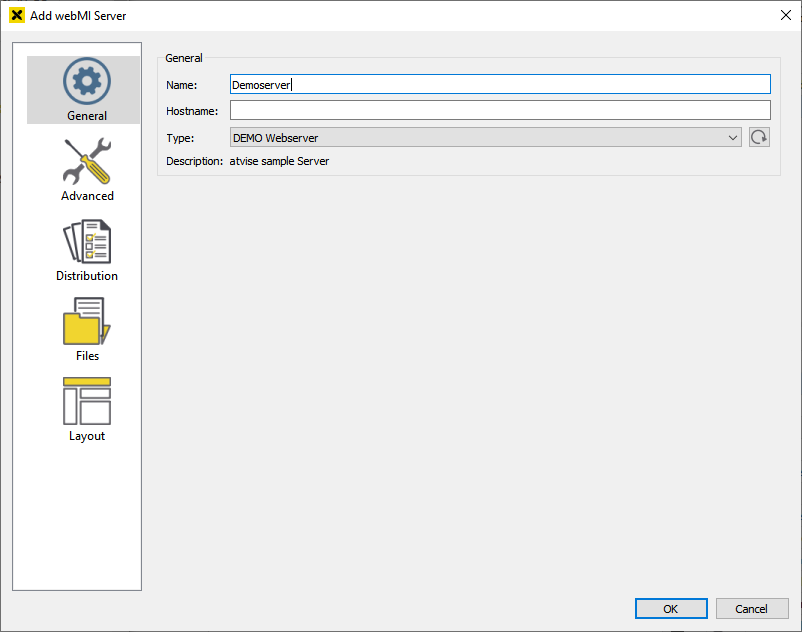Close the Add webMI Server dialog
This screenshot has width=802, height=632.
pos(784,15)
